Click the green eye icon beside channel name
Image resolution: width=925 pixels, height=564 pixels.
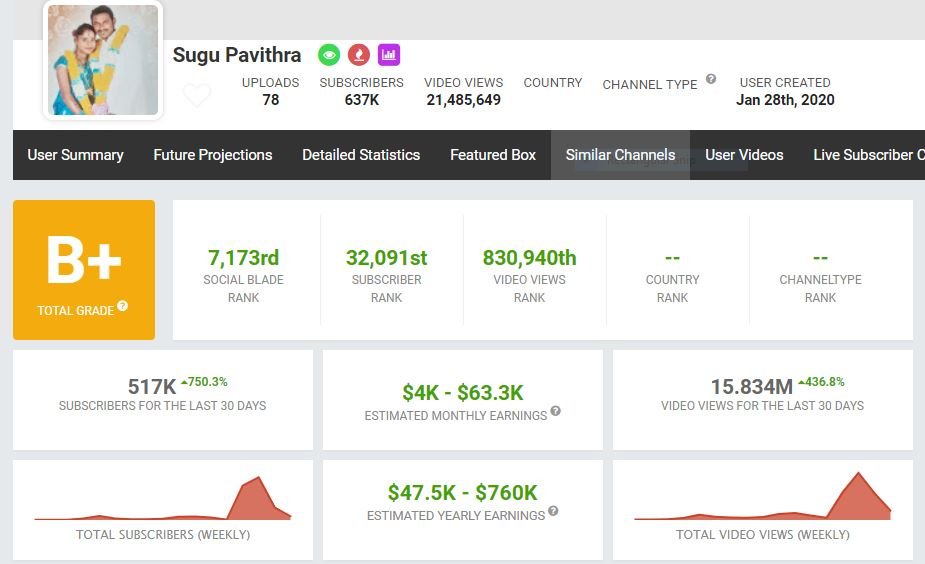[329, 55]
